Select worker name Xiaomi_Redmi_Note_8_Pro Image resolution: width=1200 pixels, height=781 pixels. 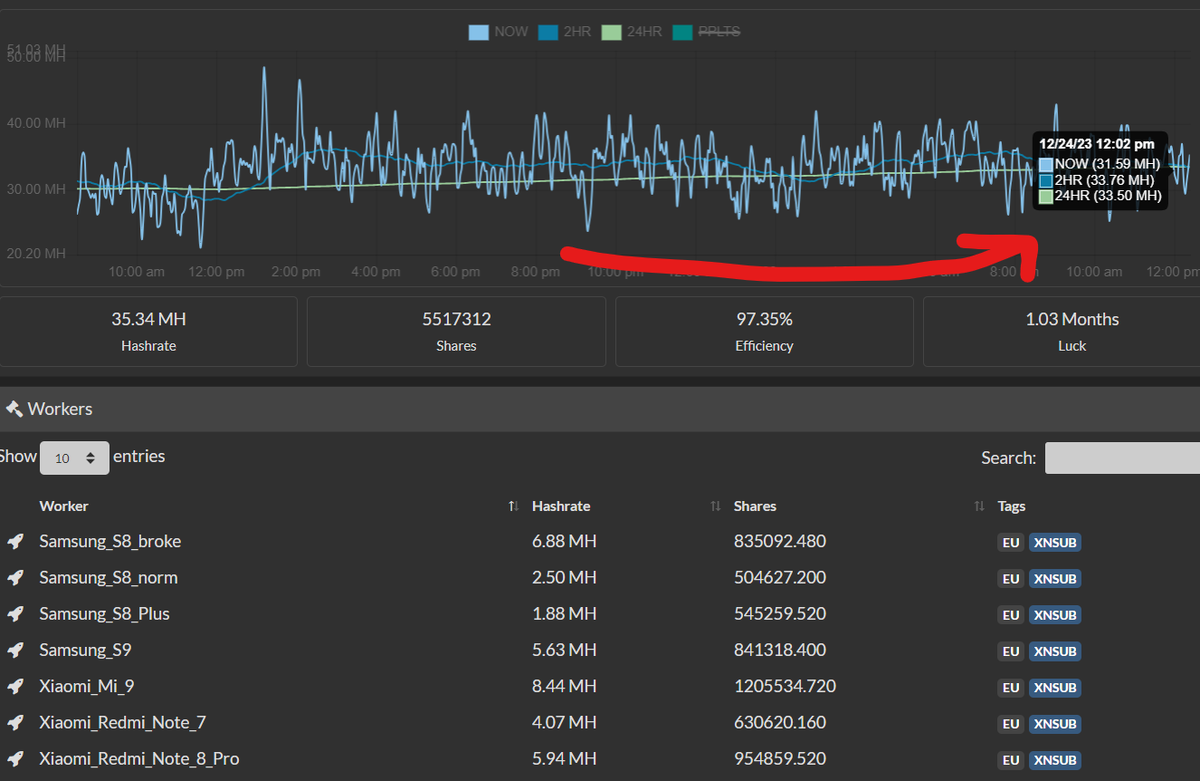point(139,758)
